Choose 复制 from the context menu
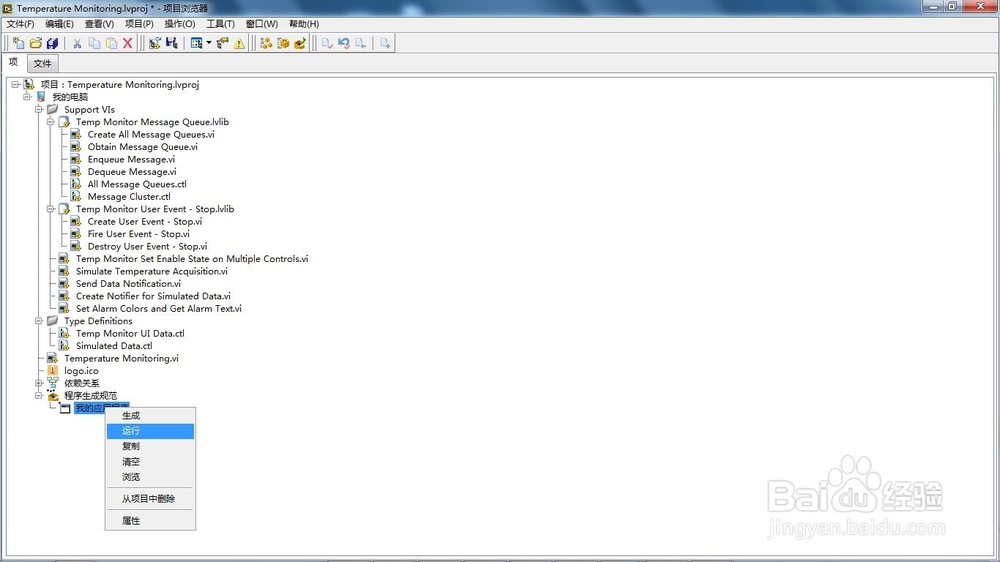 pyautogui.click(x=150, y=447)
